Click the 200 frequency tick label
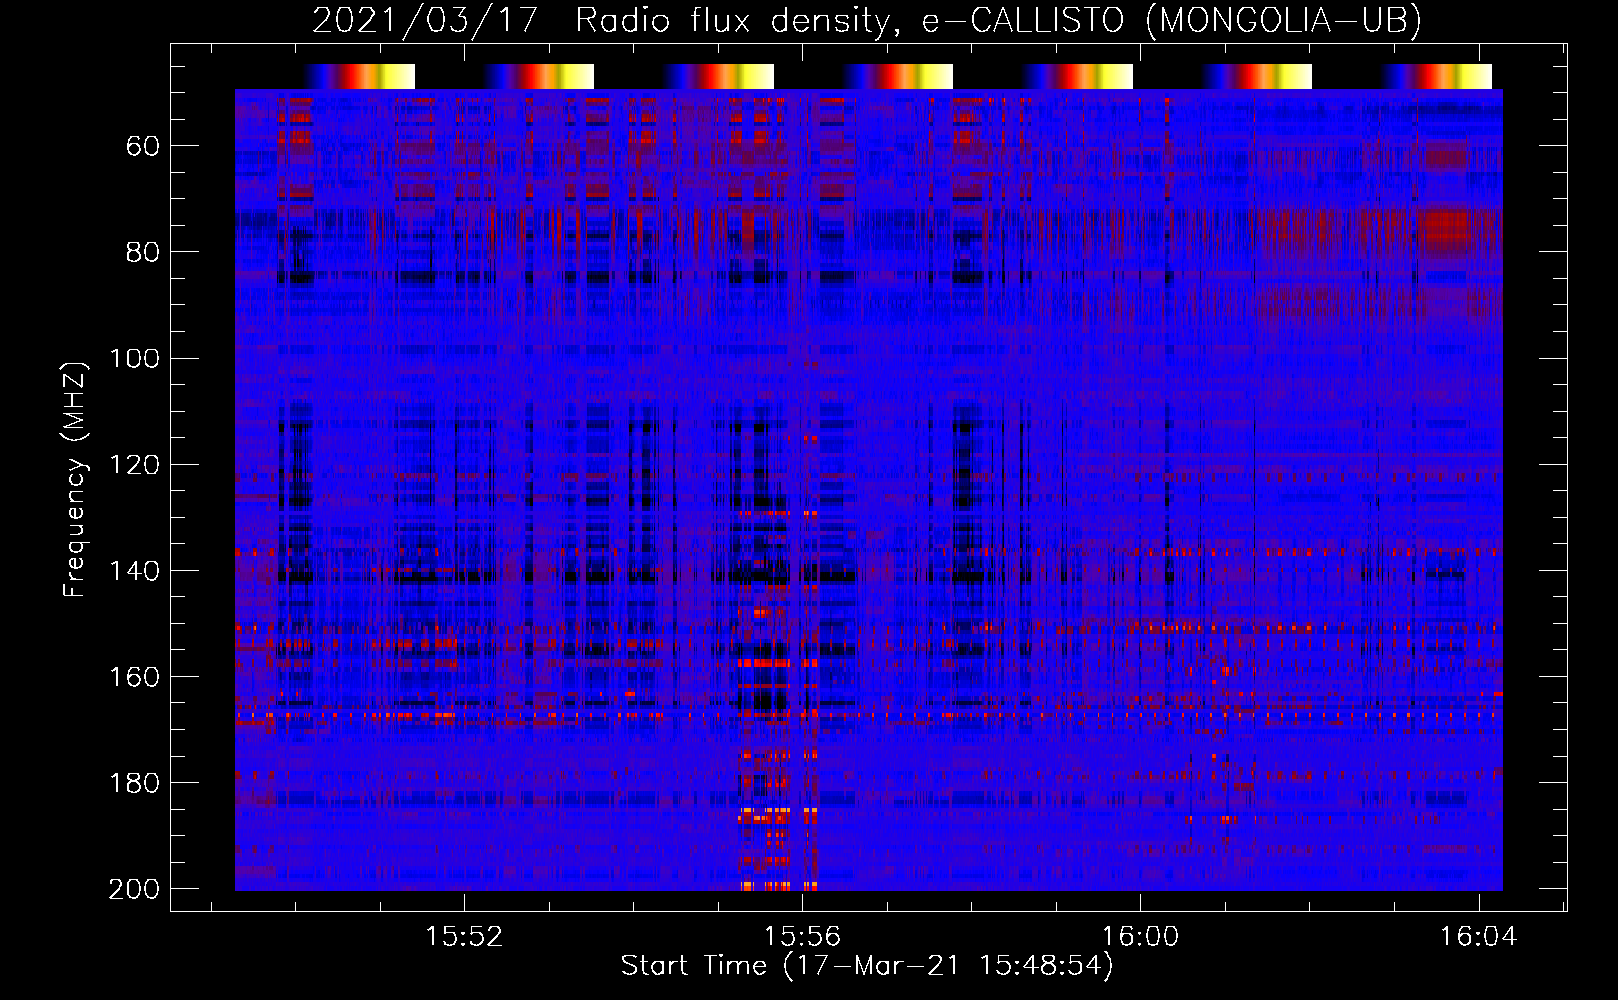 [135, 888]
